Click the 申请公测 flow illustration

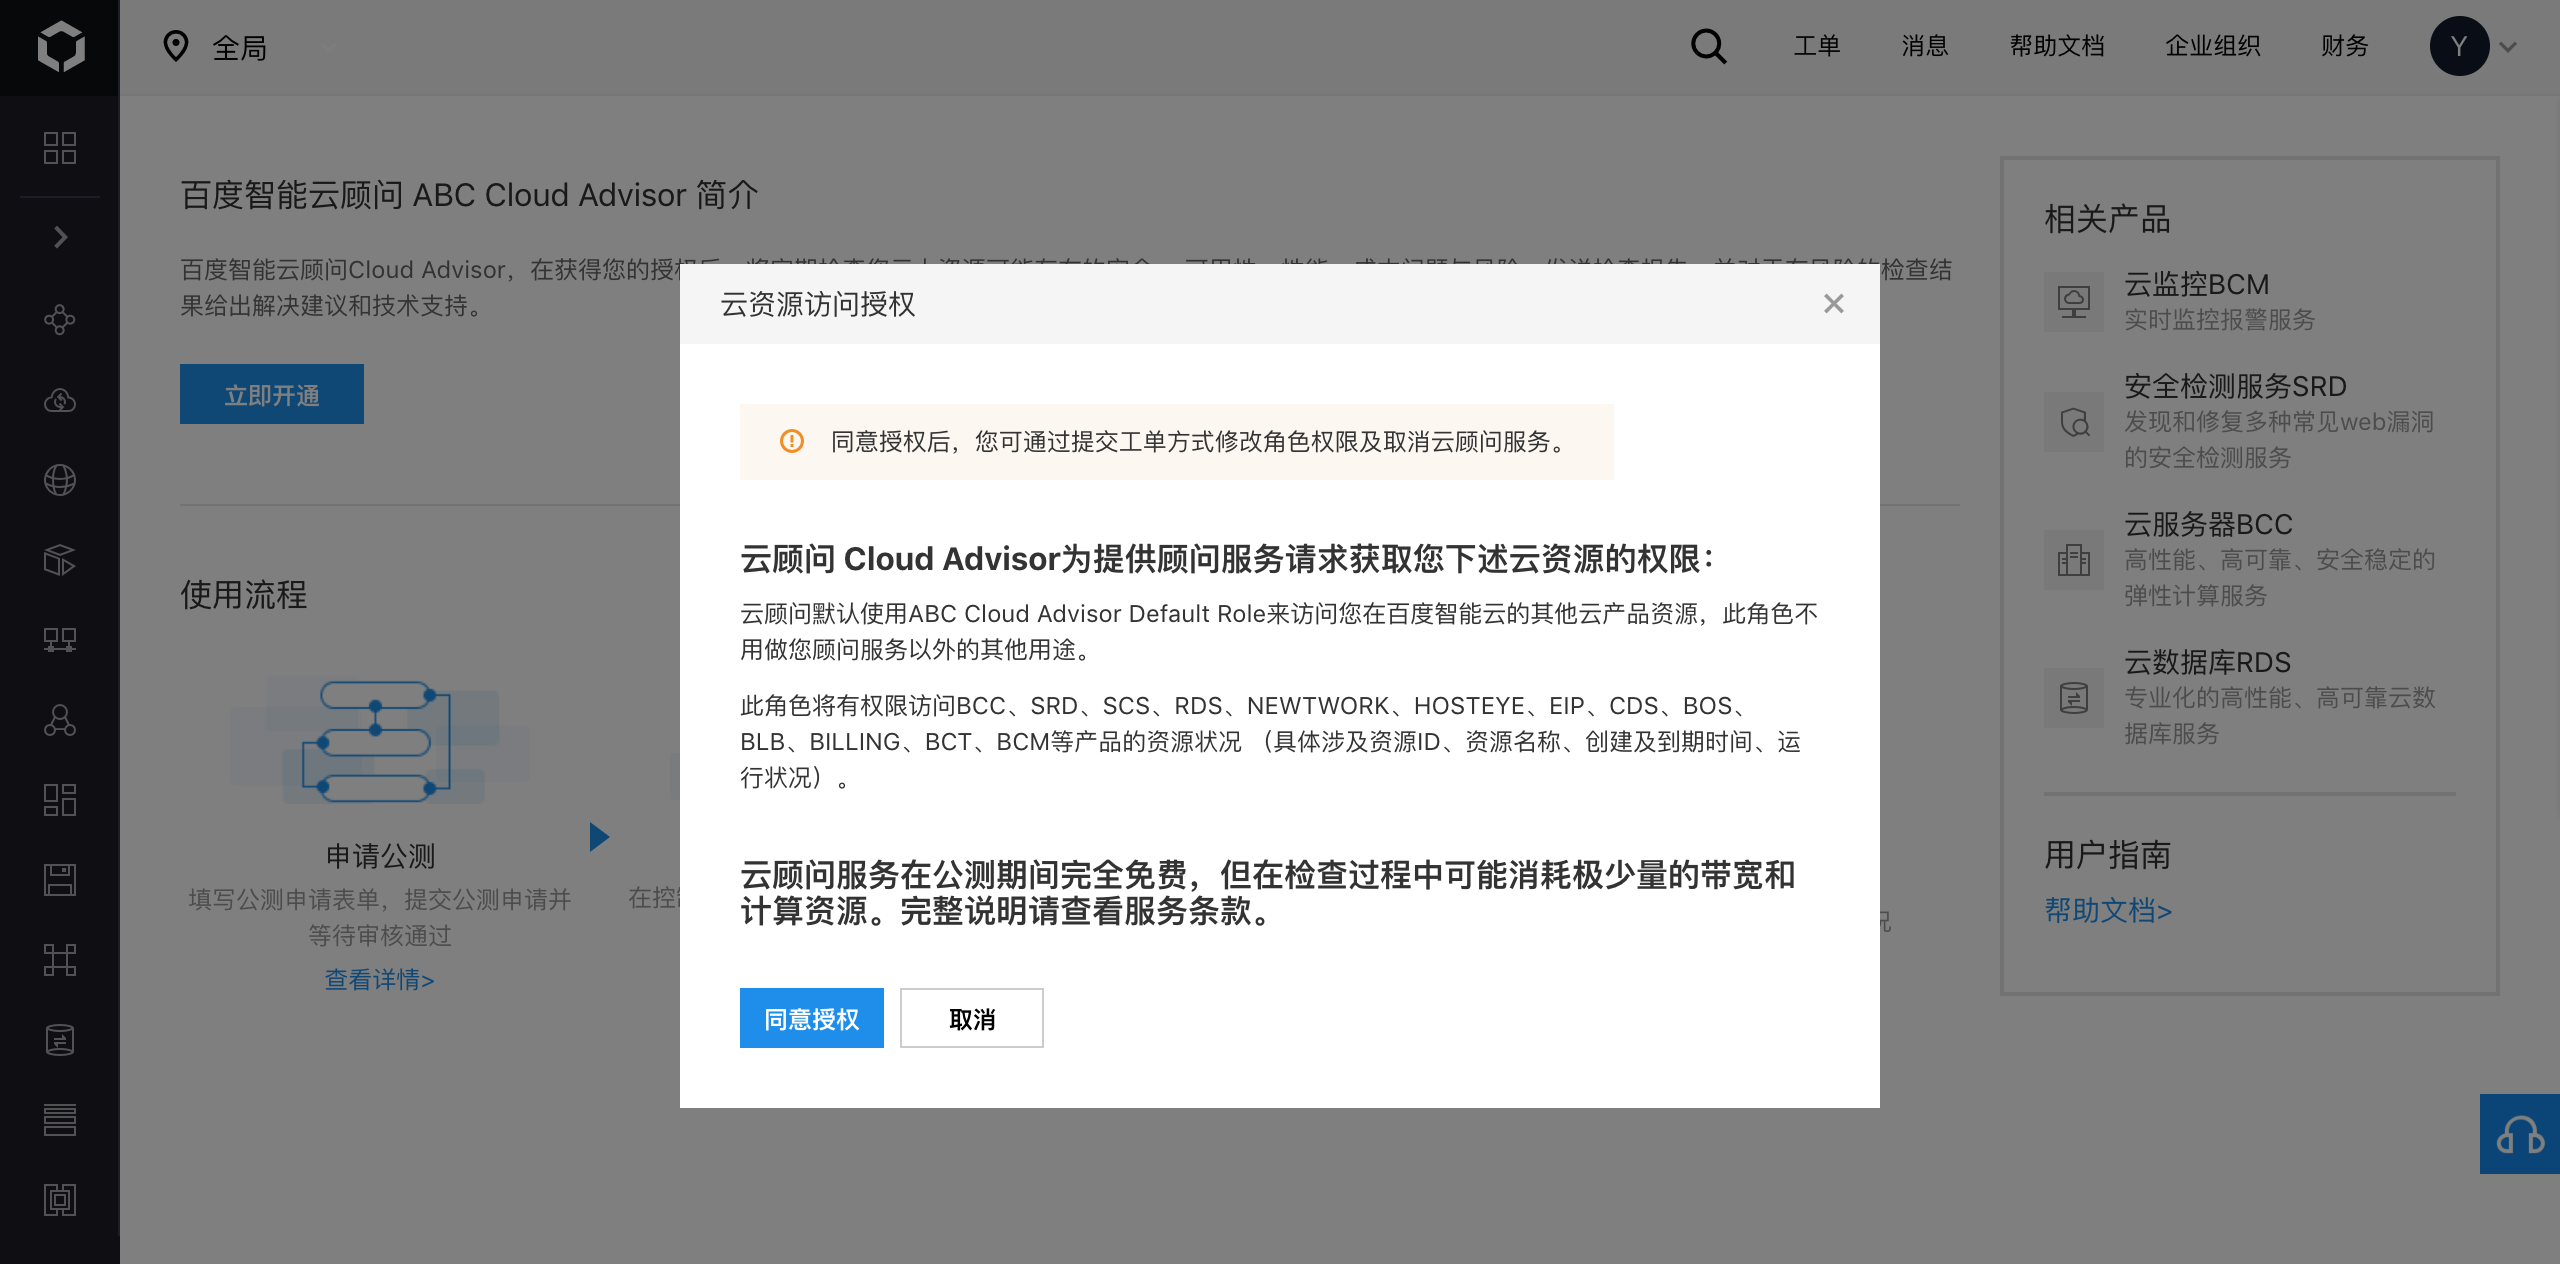point(380,740)
